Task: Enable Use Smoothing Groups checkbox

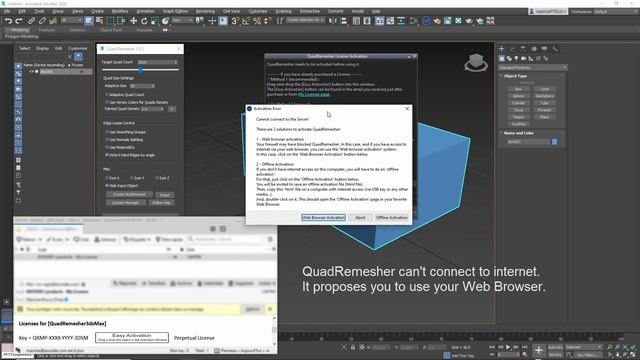Action: [107, 132]
